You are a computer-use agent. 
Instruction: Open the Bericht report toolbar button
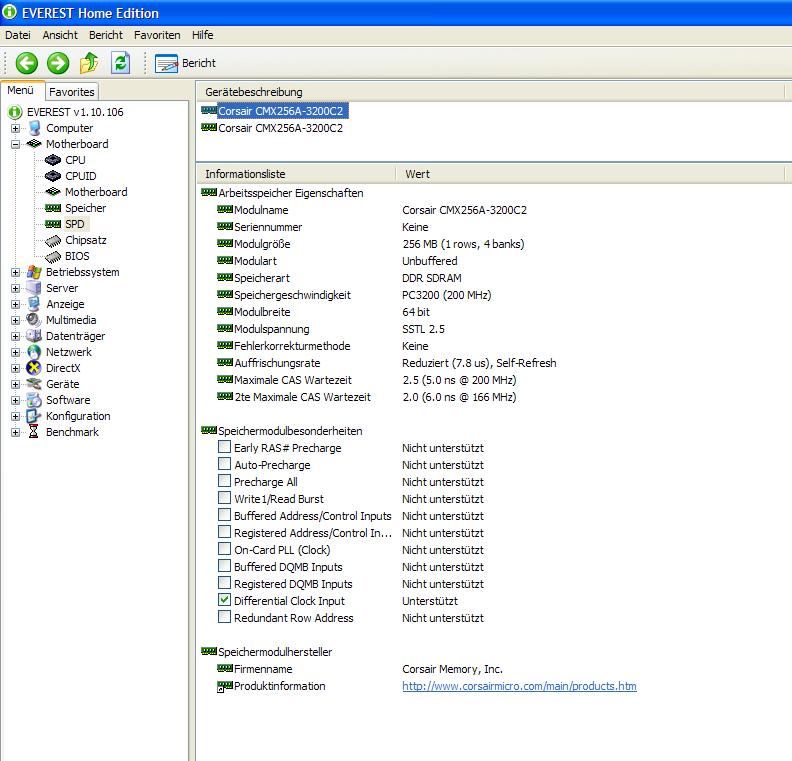[185, 64]
